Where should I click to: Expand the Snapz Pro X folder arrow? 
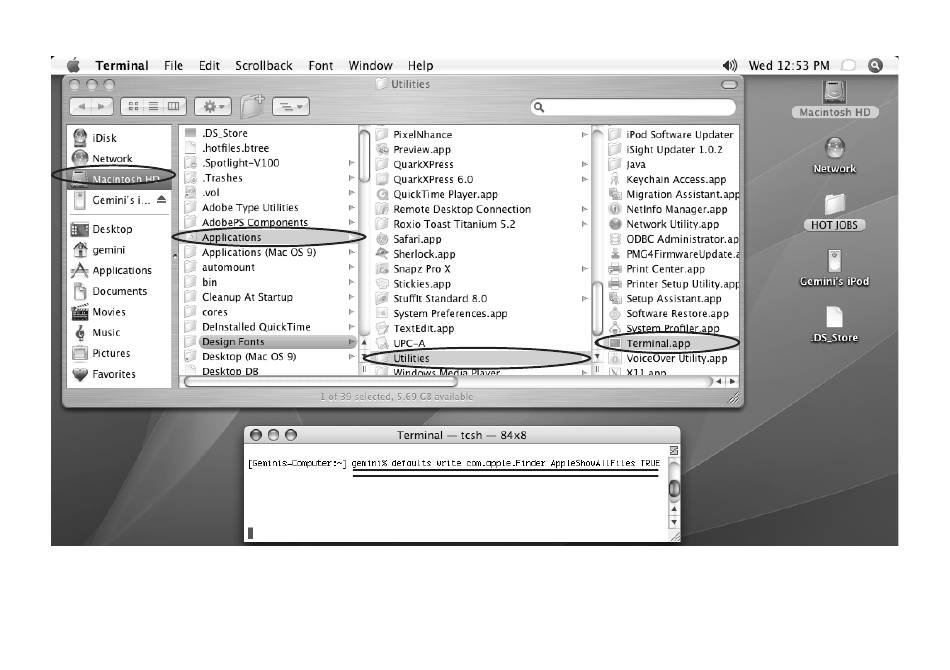click(584, 269)
